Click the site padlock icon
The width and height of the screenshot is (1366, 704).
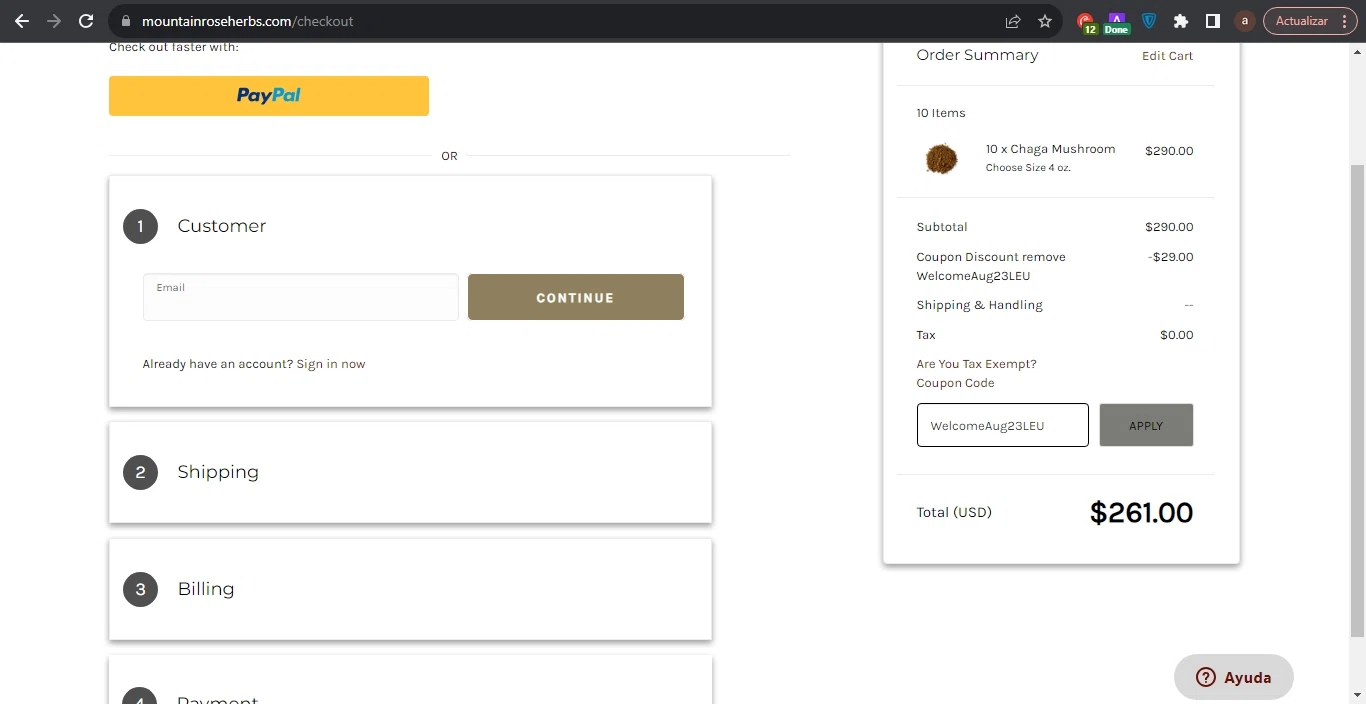pyautogui.click(x=125, y=21)
